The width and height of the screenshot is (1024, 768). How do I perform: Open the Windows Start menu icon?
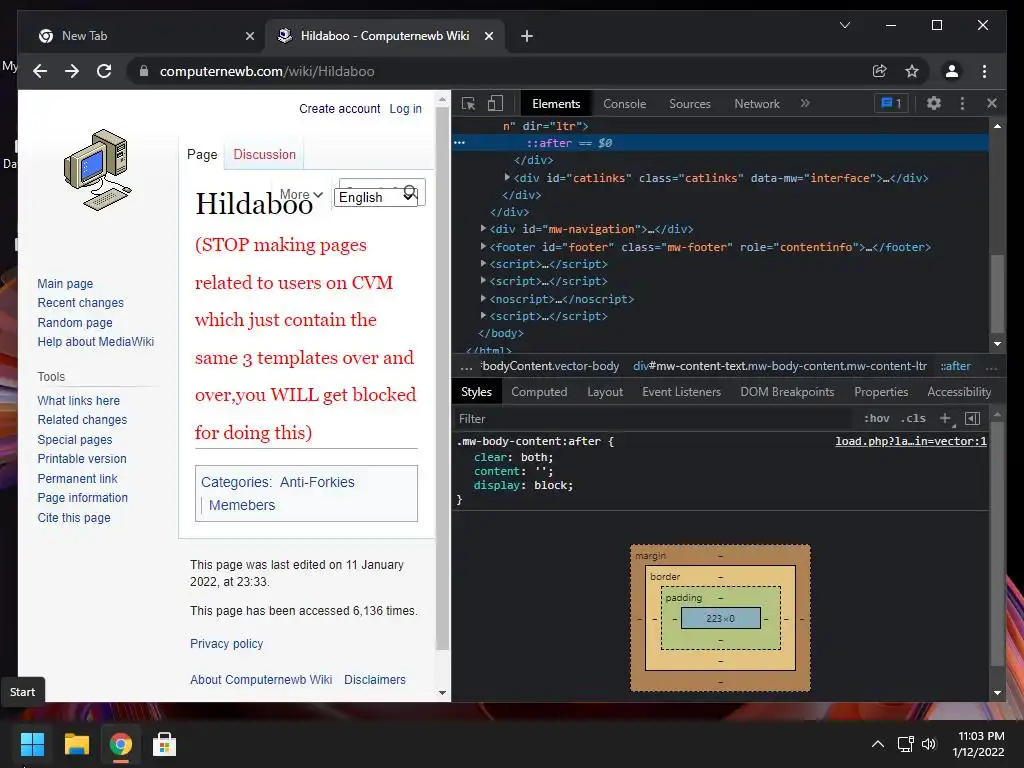[x=32, y=744]
